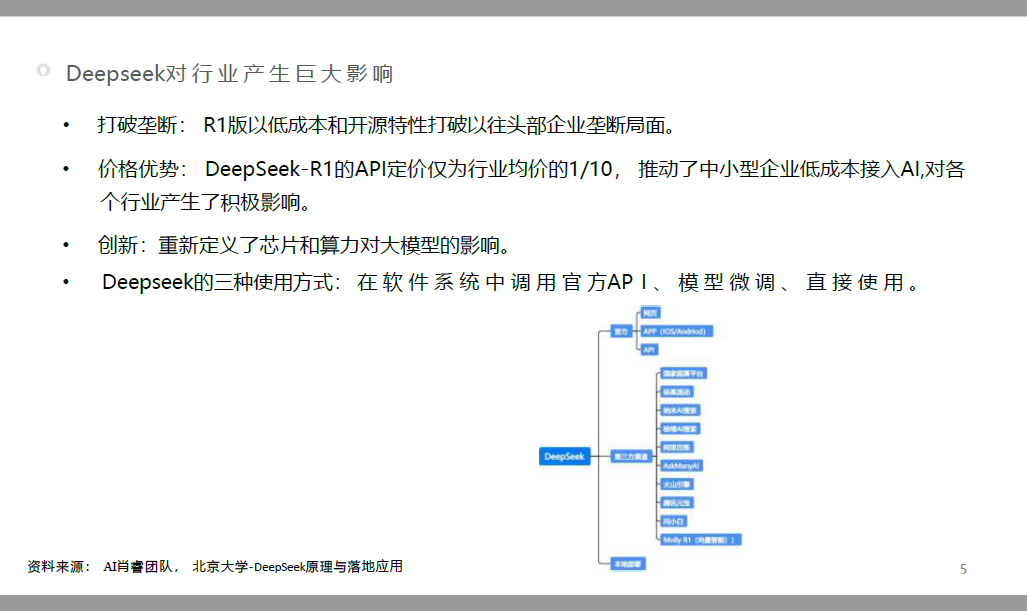
Task: Click the "价格优势" bullet heading
Action: [142, 169]
